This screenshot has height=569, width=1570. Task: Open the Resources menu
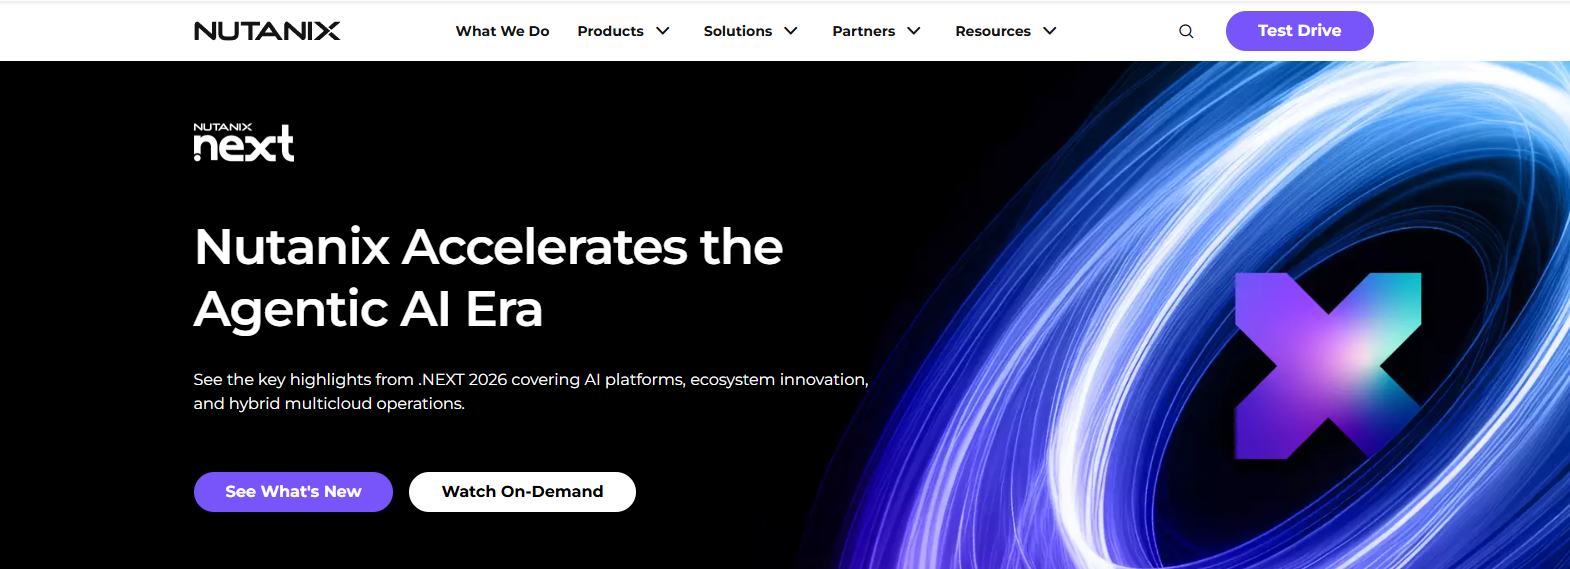(992, 31)
